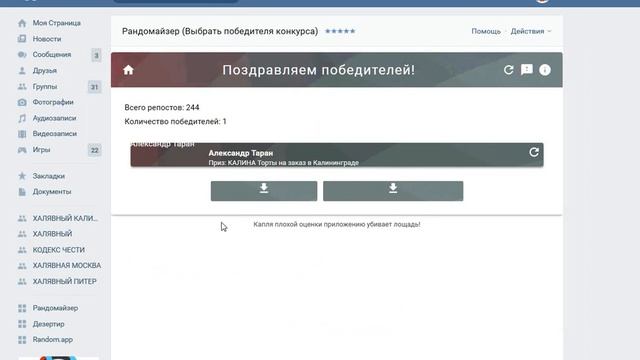Click the apps grid icon beside Random.app
Image resolution: width=640 pixels, height=360 pixels.
click(x=22, y=340)
